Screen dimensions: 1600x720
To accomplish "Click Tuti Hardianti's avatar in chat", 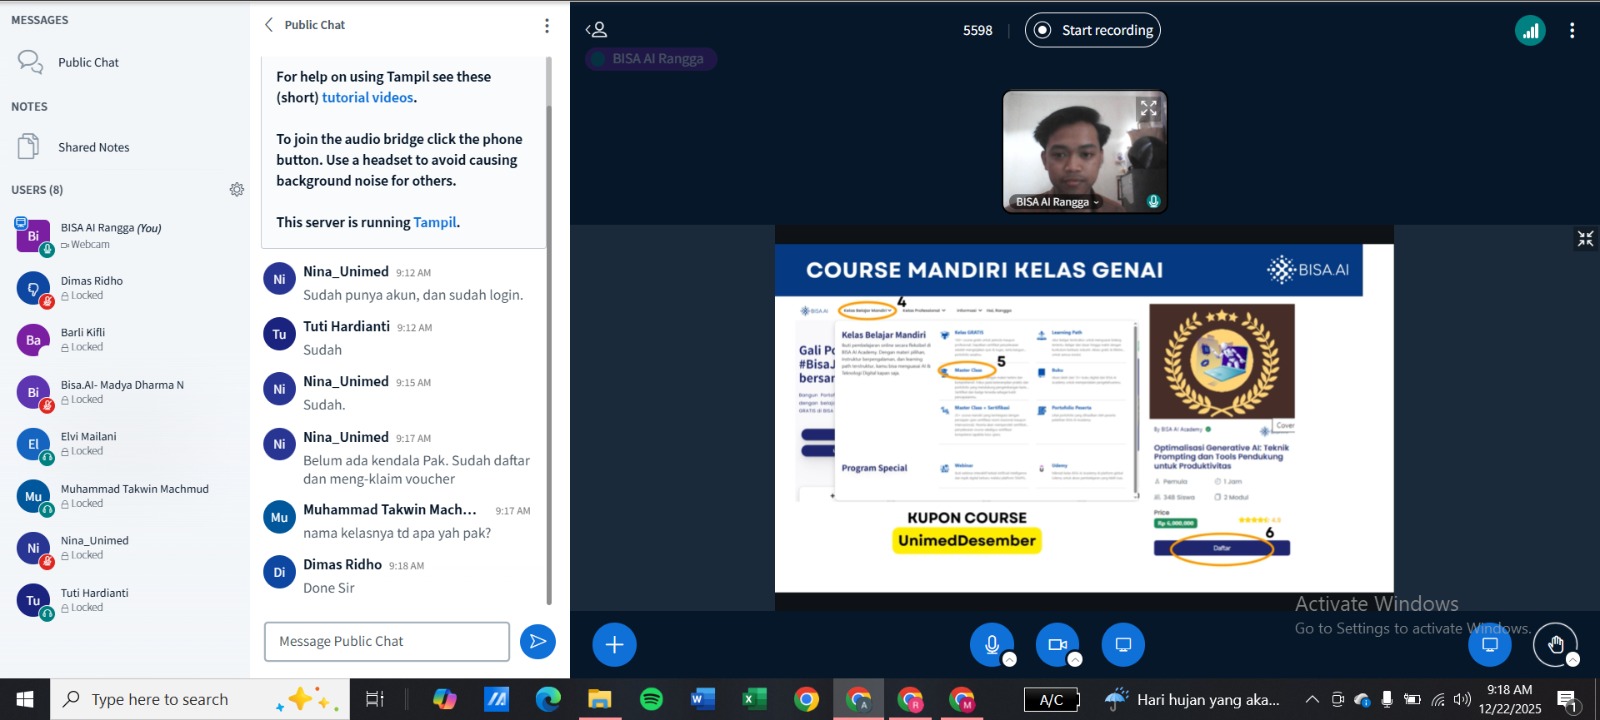I will [279, 335].
